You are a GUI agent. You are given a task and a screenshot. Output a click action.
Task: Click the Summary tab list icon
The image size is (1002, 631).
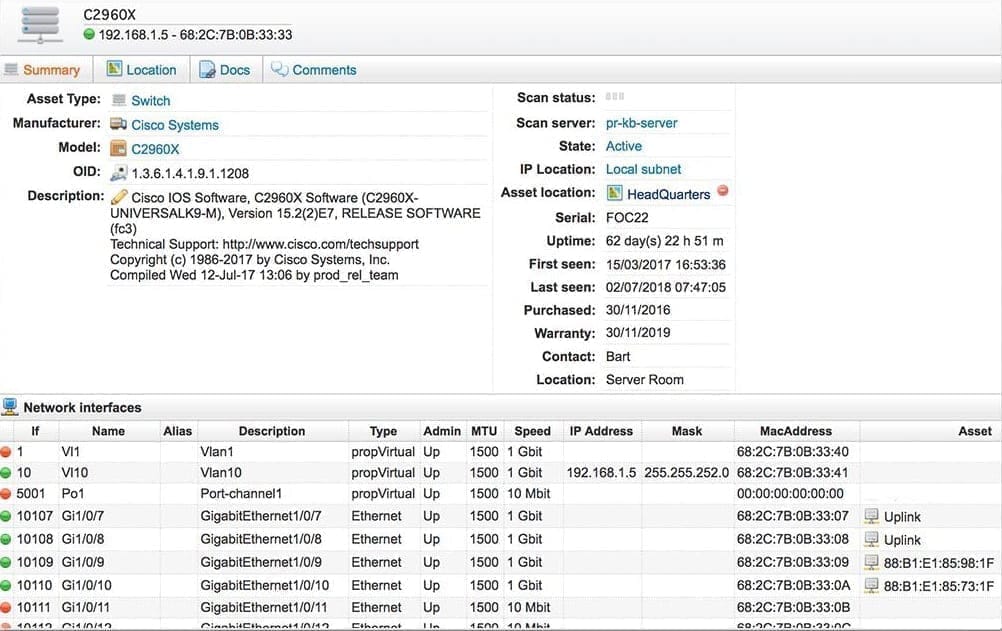[x=11, y=69]
